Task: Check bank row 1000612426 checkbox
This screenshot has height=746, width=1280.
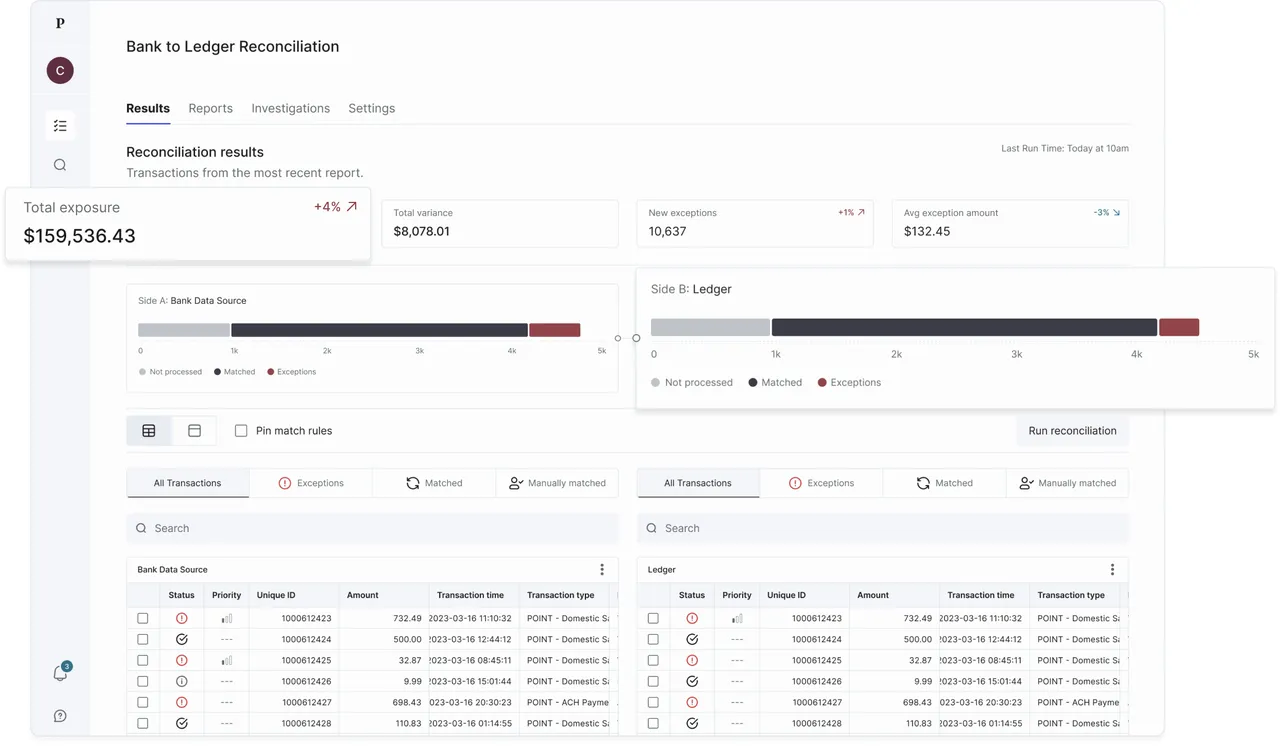Action: (143, 682)
